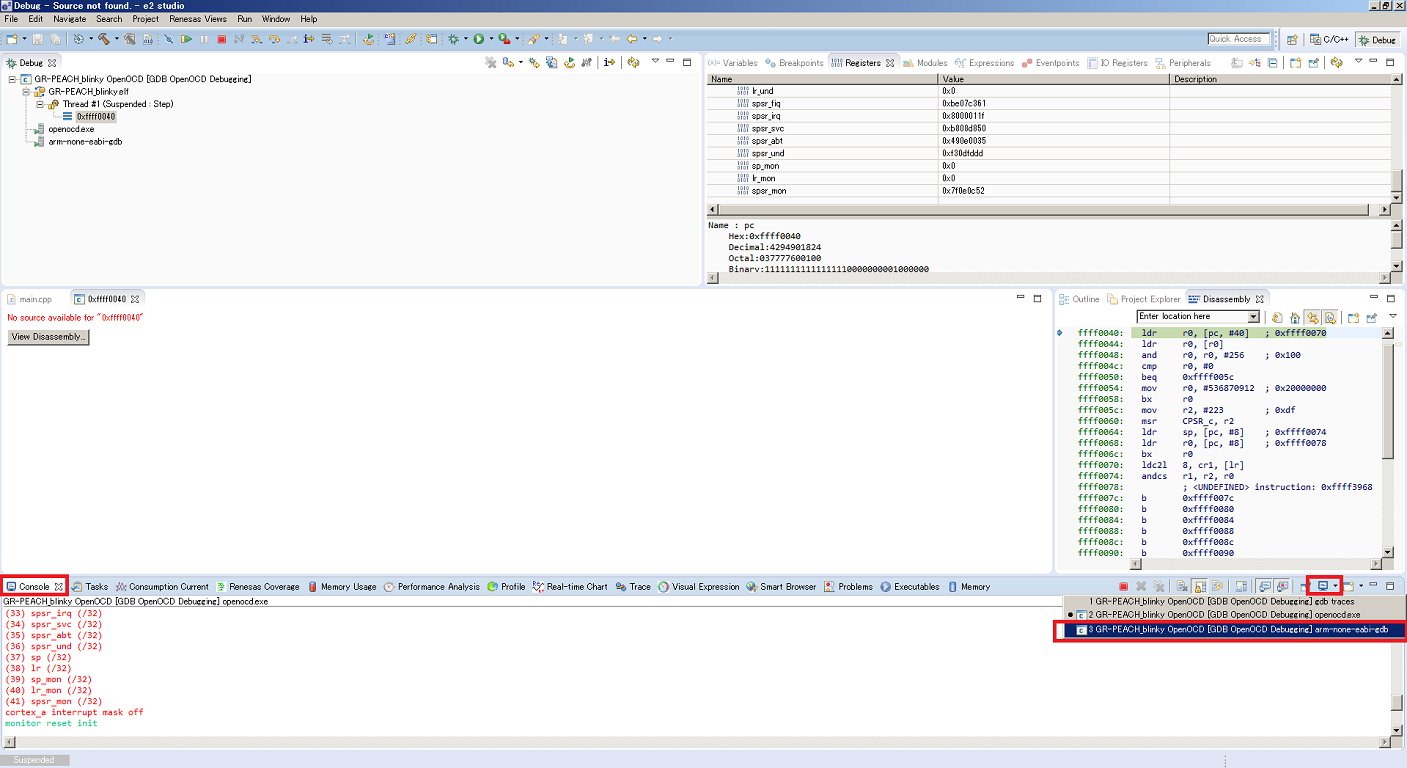
Task: Open the Real-time Chart tab
Action: pyautogui.click(x=570, y=587)
